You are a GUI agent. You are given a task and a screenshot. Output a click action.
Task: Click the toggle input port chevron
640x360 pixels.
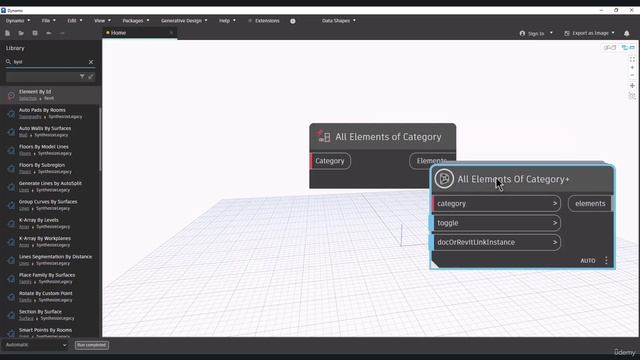[x=555, y=223]
